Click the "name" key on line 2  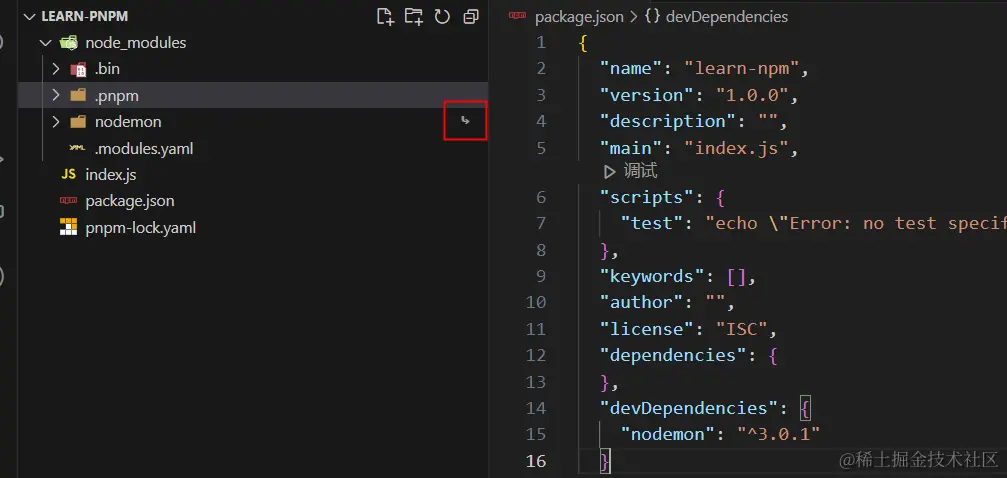tap(631, 69)
